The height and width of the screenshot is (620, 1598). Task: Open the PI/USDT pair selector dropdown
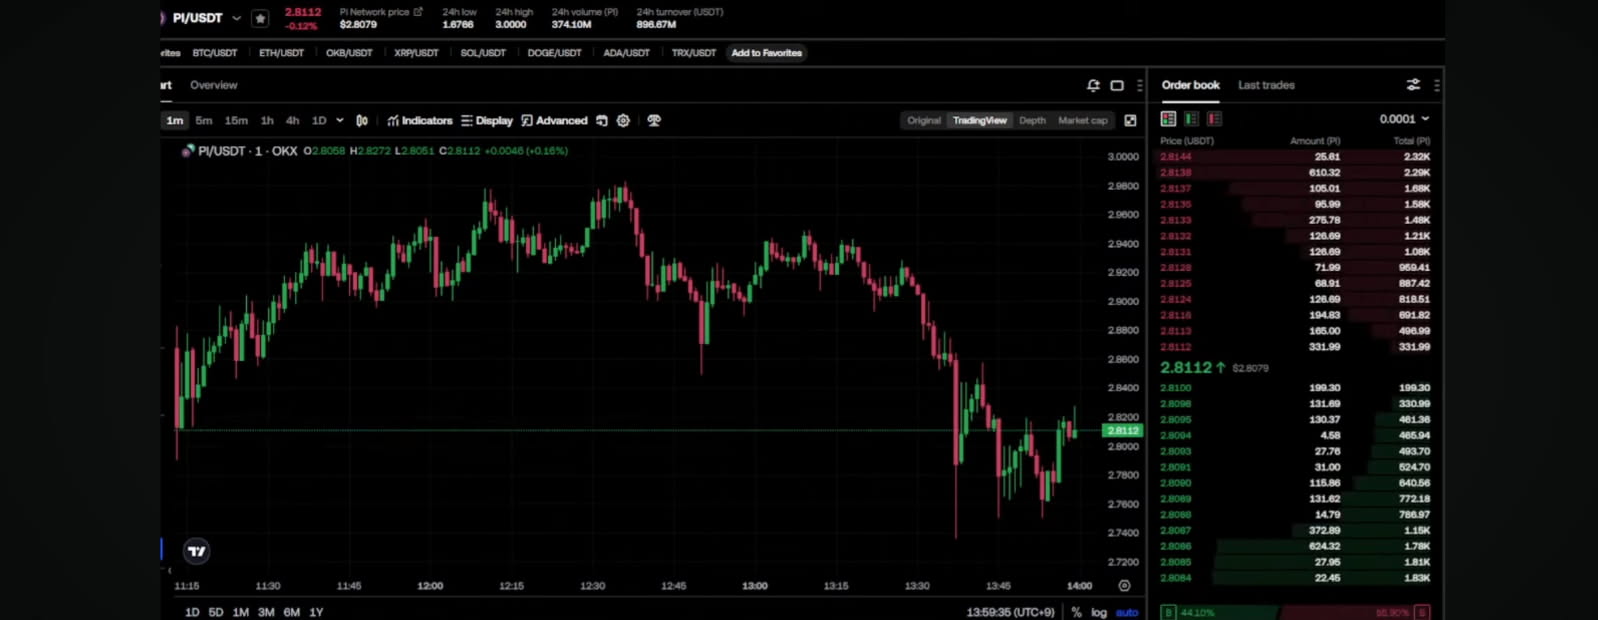[236, 18]
